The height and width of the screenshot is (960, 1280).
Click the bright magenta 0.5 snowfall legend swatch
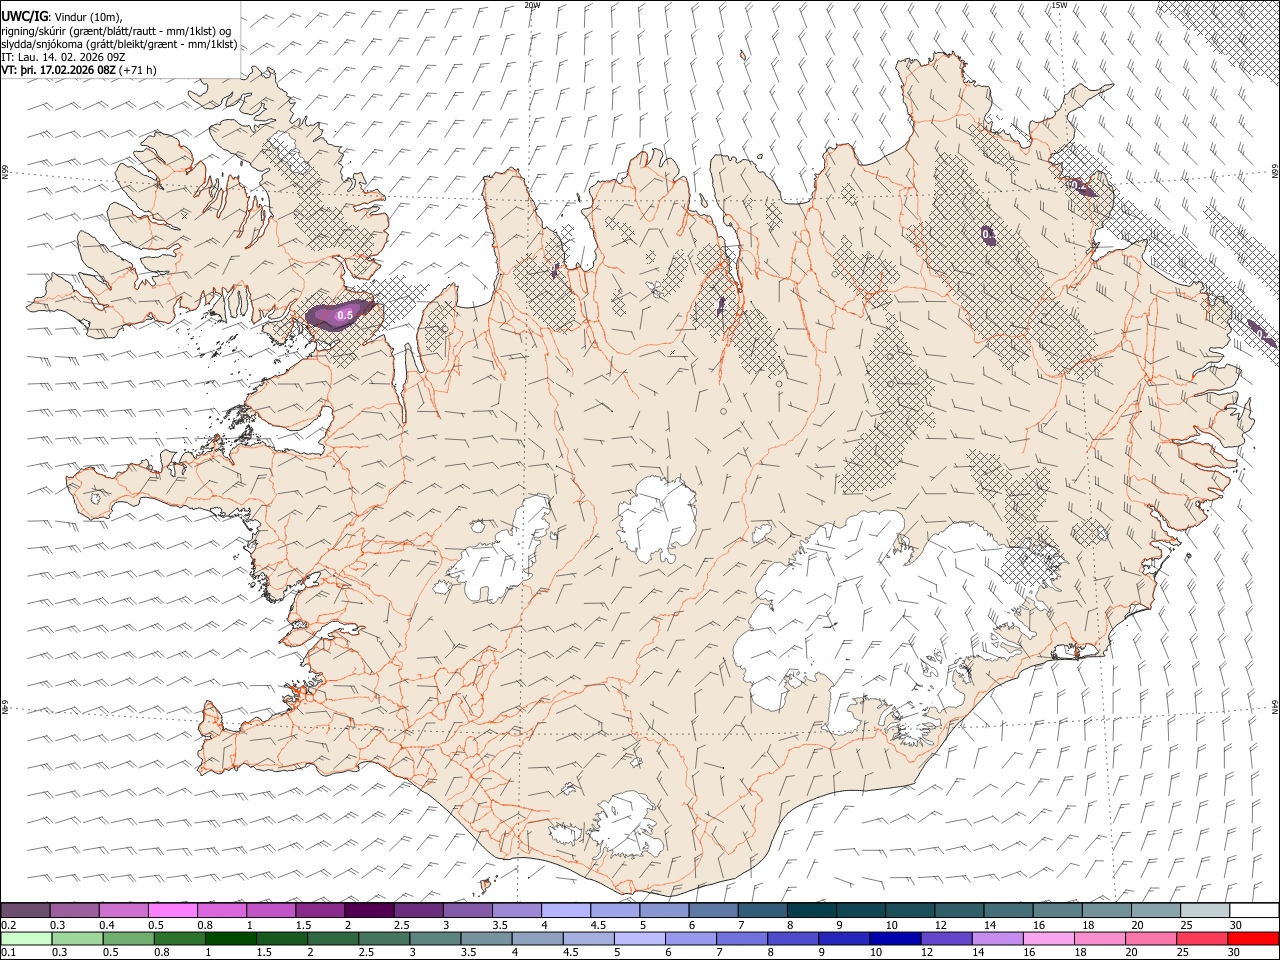(x=172, y=910)
